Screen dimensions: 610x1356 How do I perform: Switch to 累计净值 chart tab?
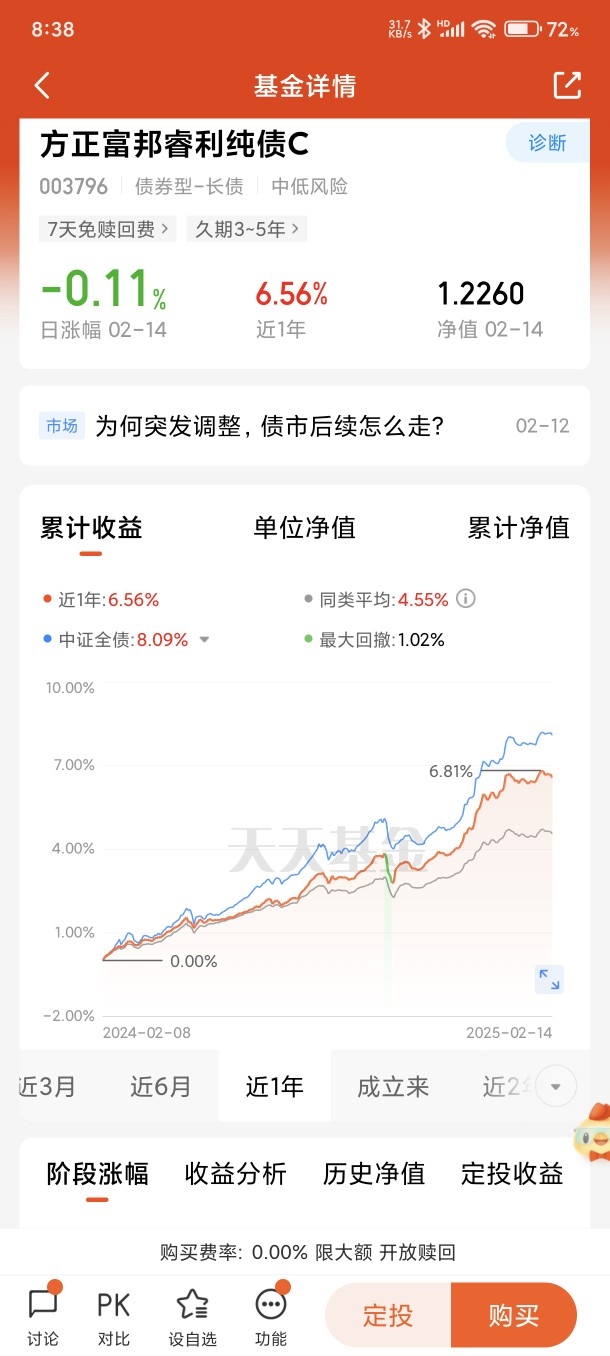tap(518, 528)
